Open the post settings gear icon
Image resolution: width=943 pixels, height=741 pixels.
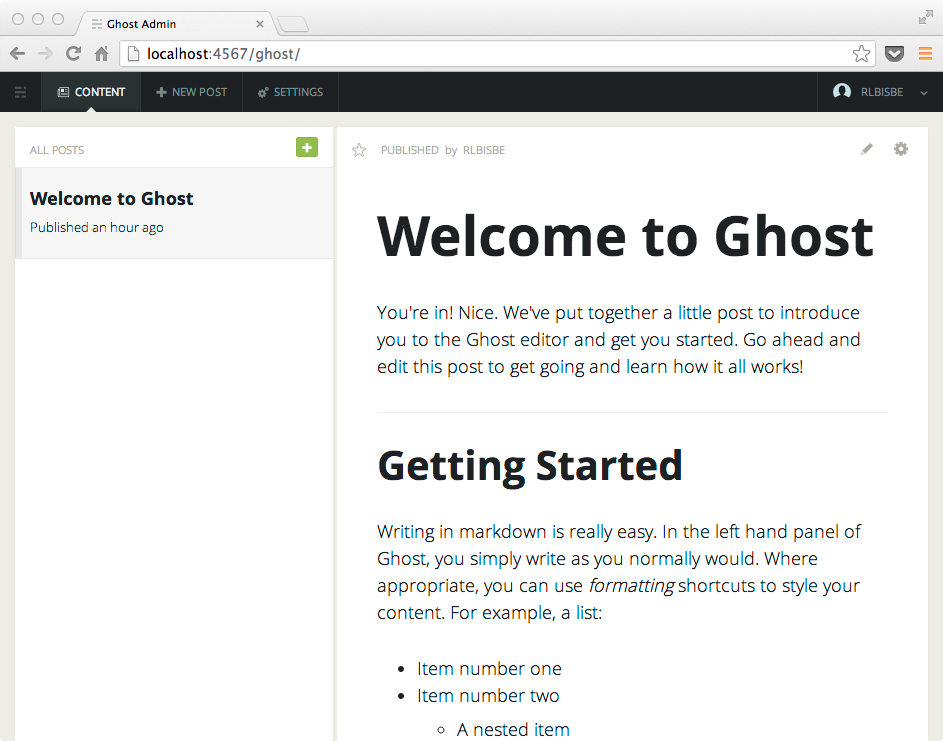coord(901,149)
